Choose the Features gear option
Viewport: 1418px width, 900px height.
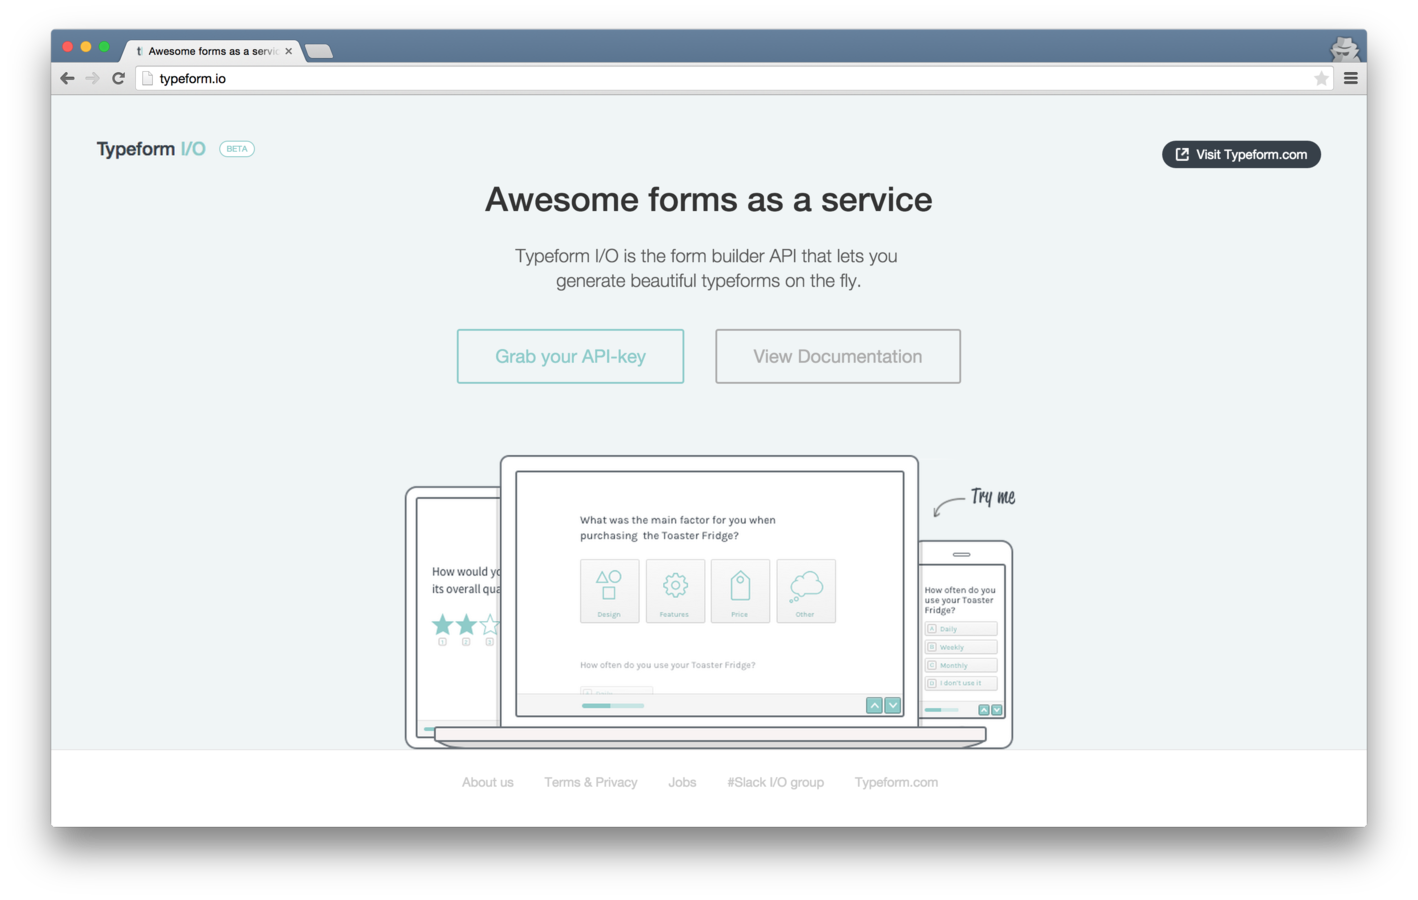[675, 591]
